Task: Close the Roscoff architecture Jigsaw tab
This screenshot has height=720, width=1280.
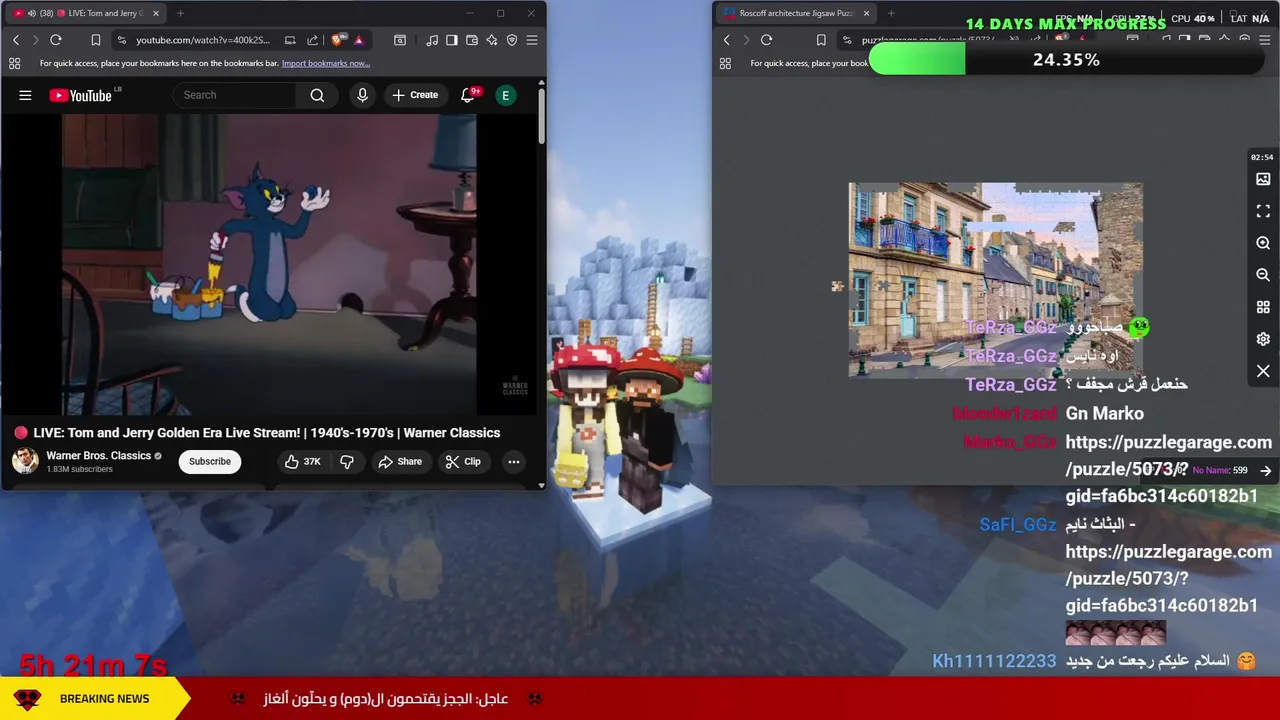Action: pos(866,13)
